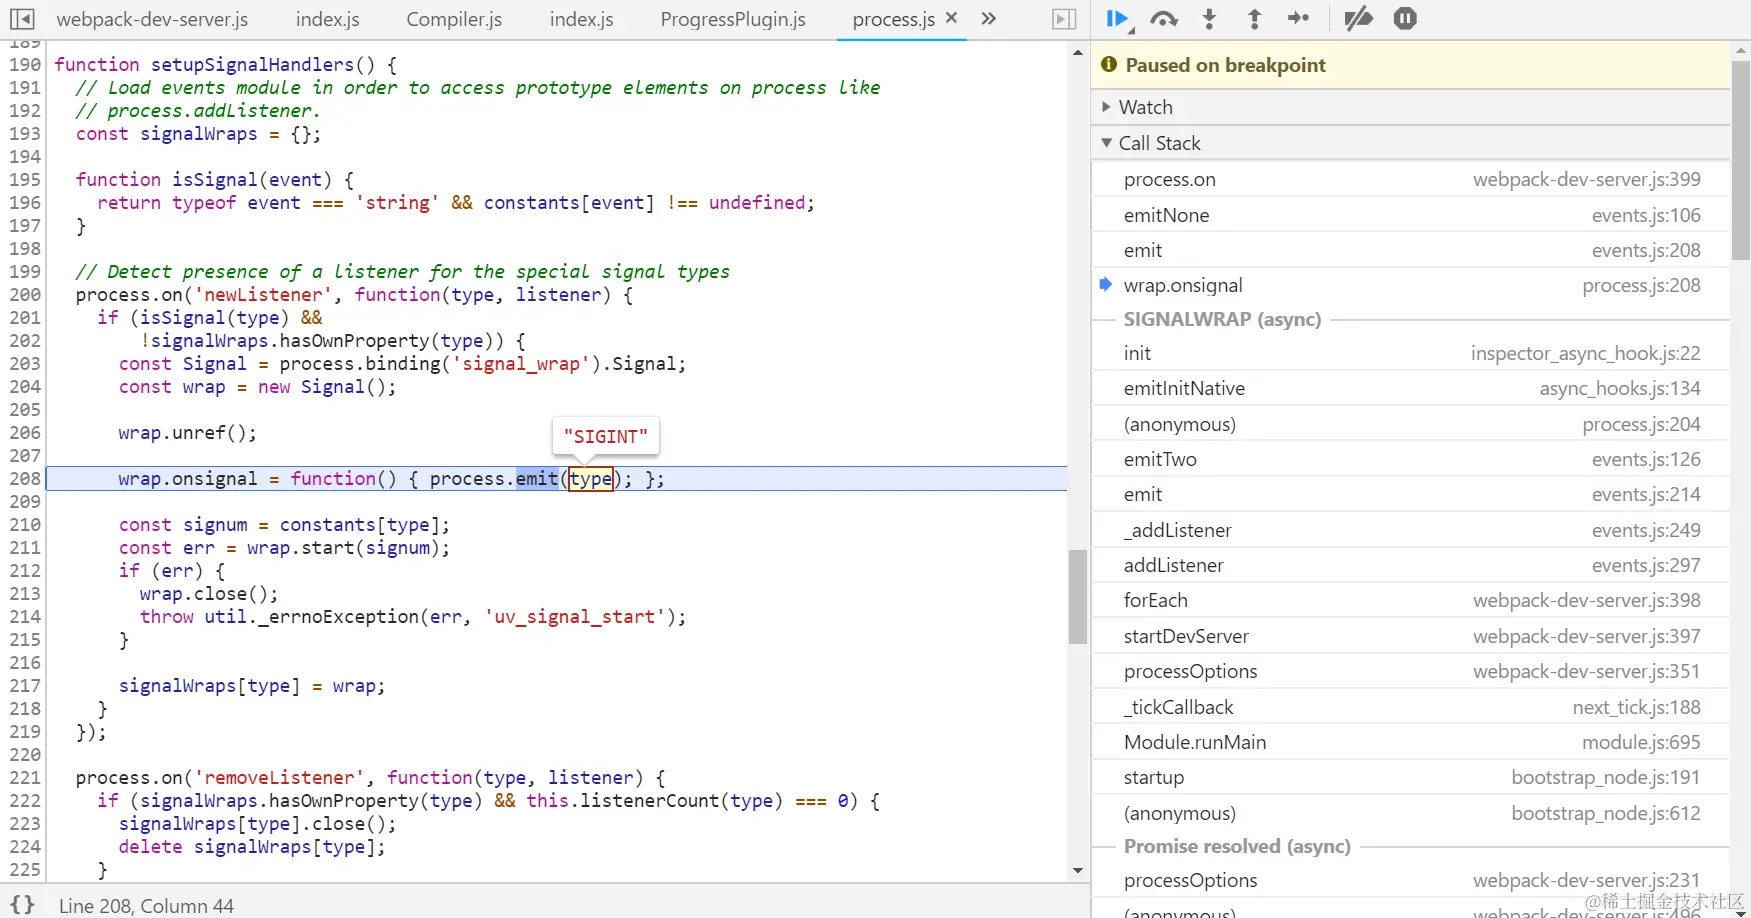Select the startDevServer call stack frame
This screenshot has width=1751, height=918.
tap(1410, 636)
